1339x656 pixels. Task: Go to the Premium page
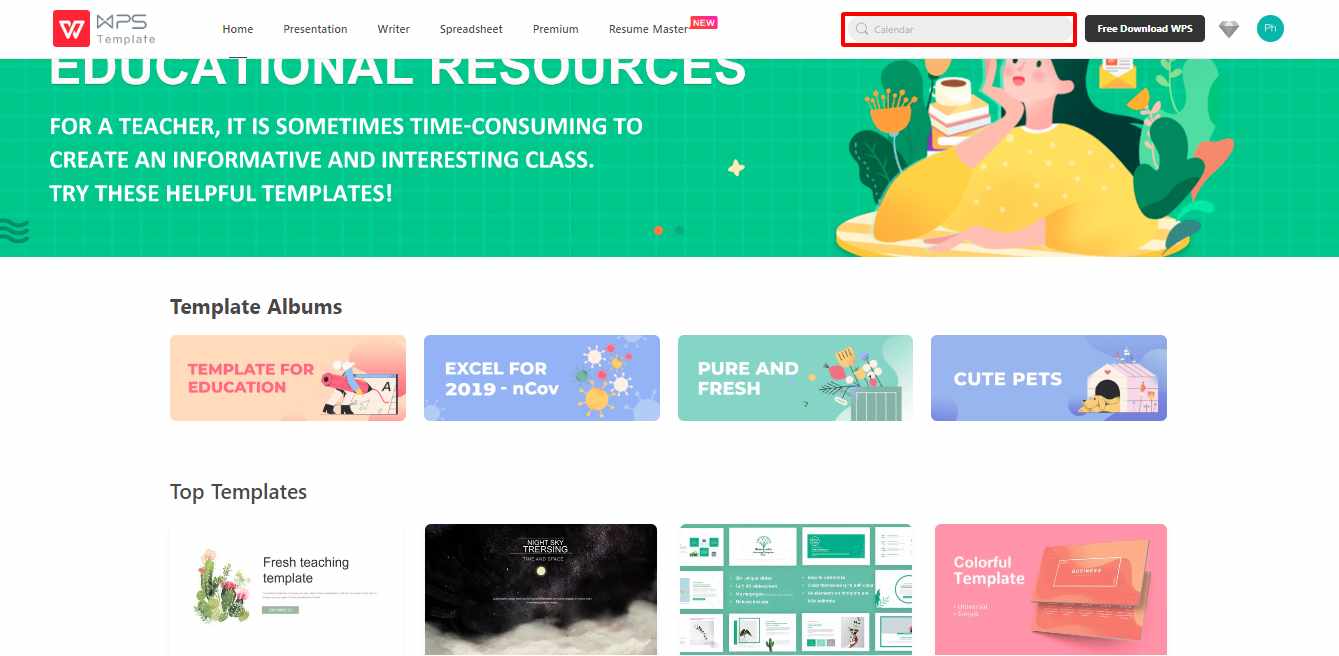point(556,29)
